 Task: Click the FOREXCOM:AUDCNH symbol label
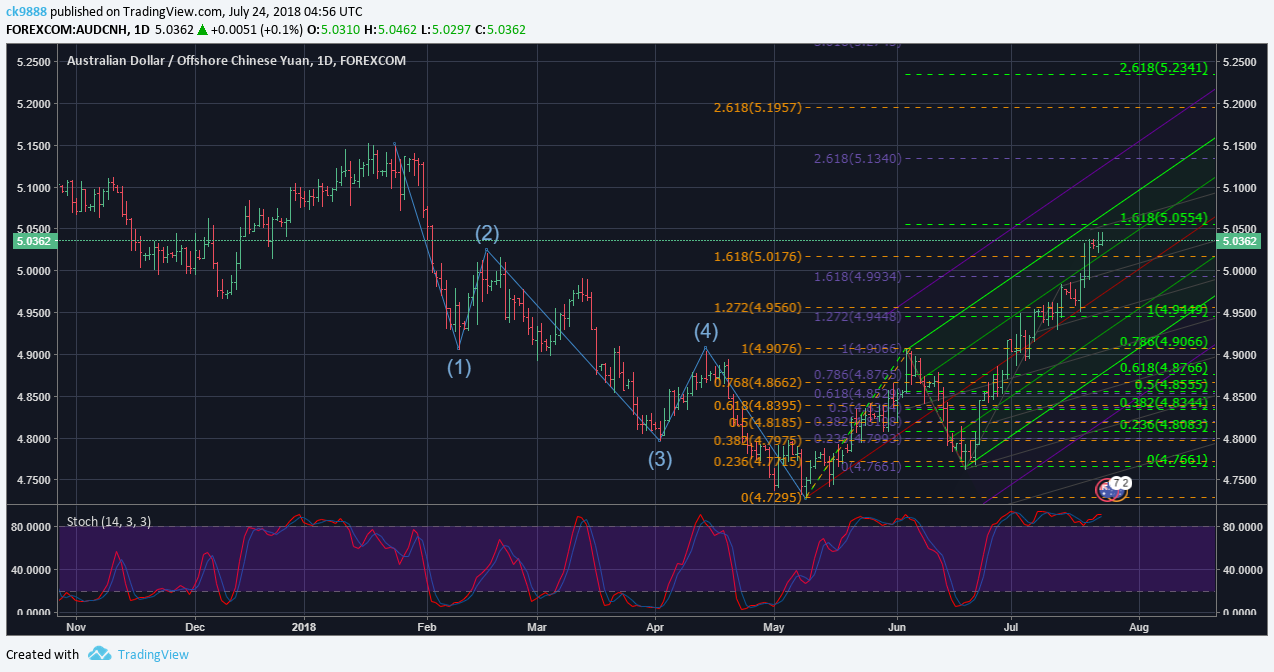coord(66,29)
